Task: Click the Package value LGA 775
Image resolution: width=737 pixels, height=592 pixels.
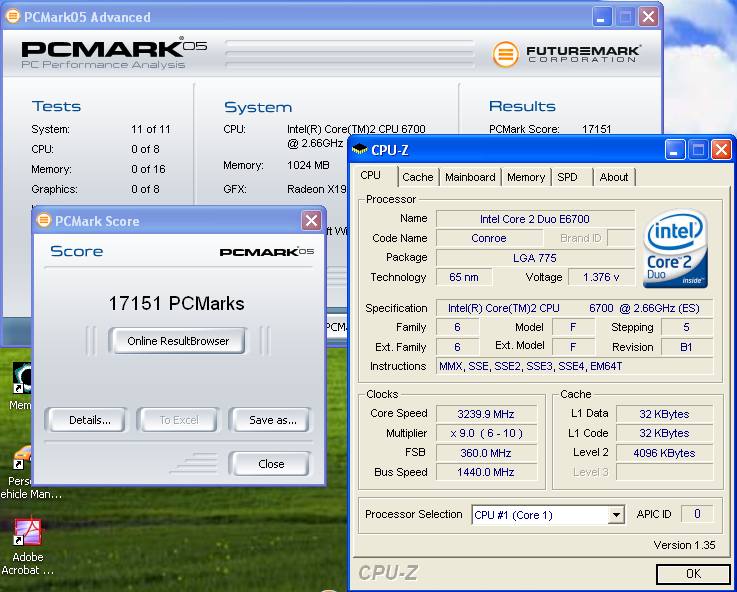Action: click(x=535, y=258)
